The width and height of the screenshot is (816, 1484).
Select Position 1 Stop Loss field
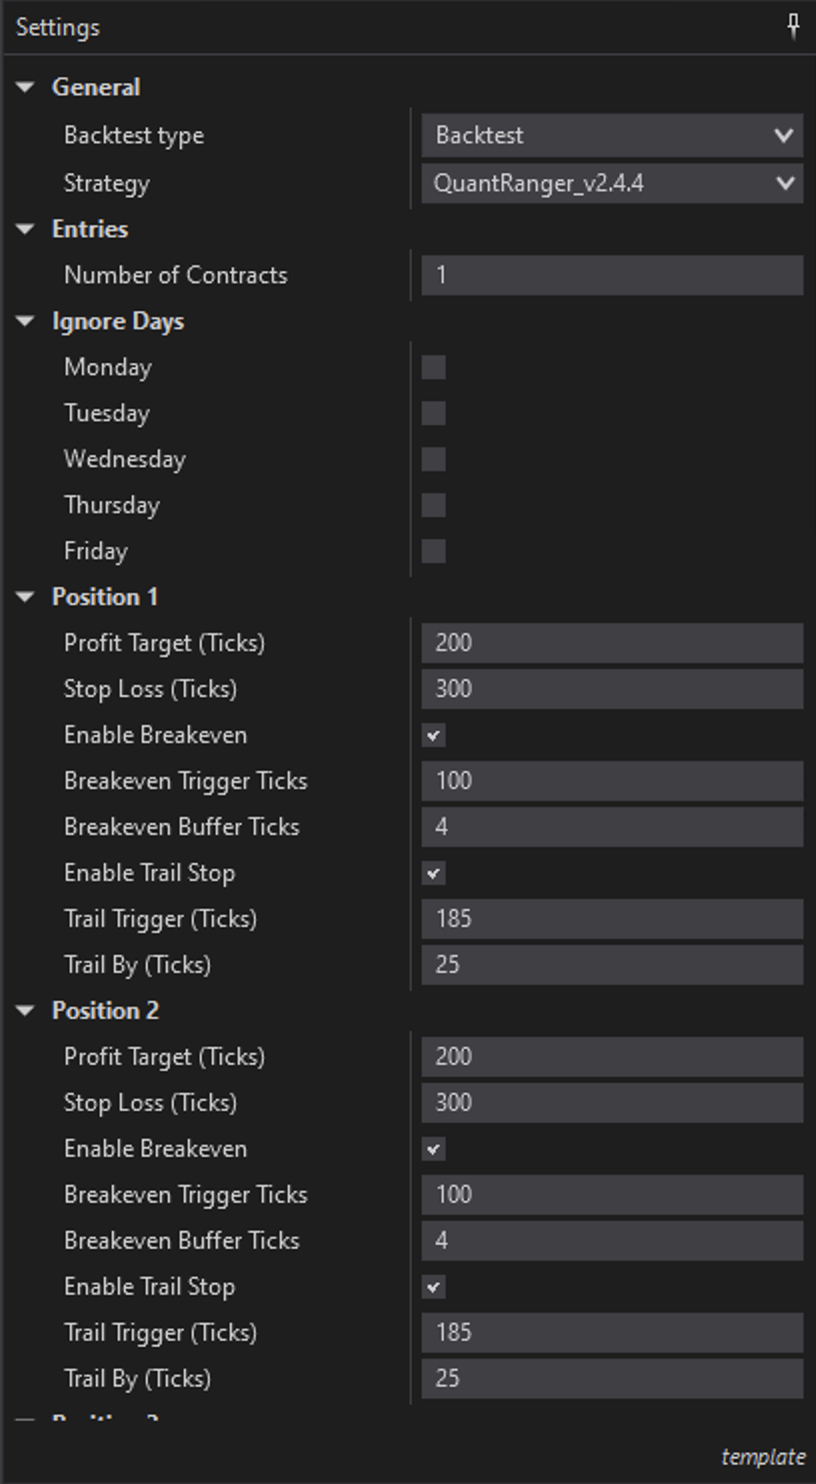click(x=612, y=689)
